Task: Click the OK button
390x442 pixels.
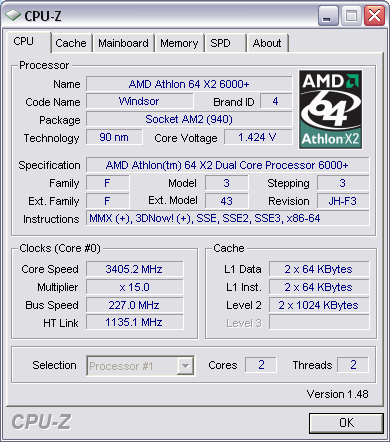Action: click(346, 423)
